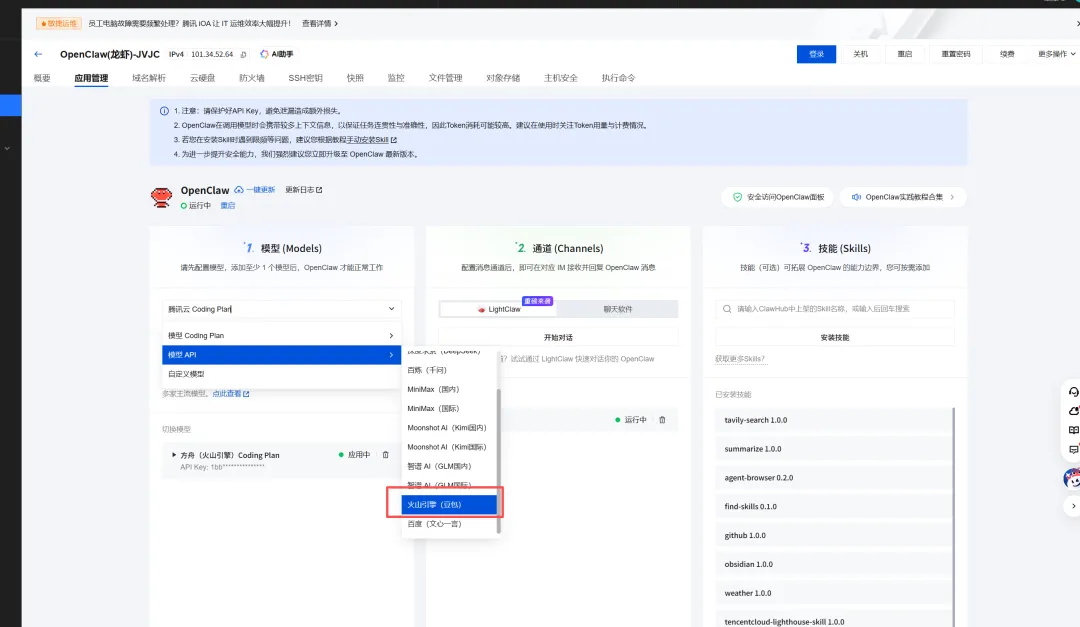
Task: Open 更新日志 external link icon
Action: point(319,189)
